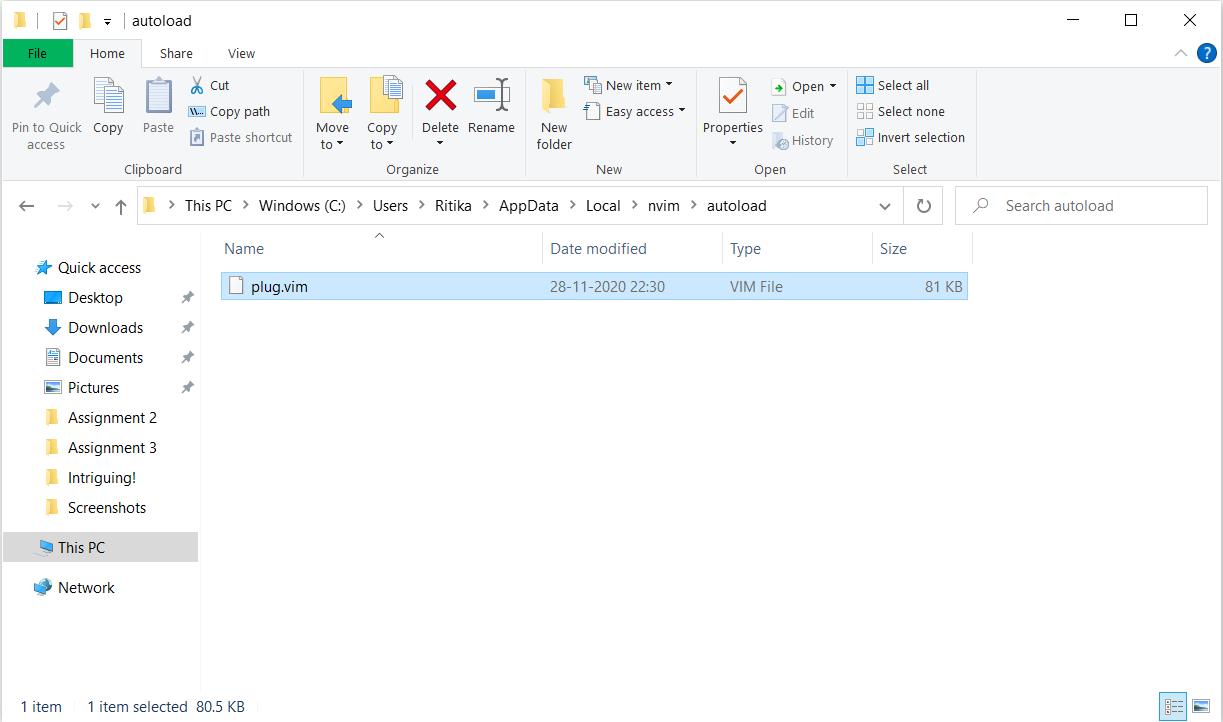Image resolution: width=1223 pixels, height=722 pixels.
Task: Switch to the Share tab
Action: click(176, 53)
